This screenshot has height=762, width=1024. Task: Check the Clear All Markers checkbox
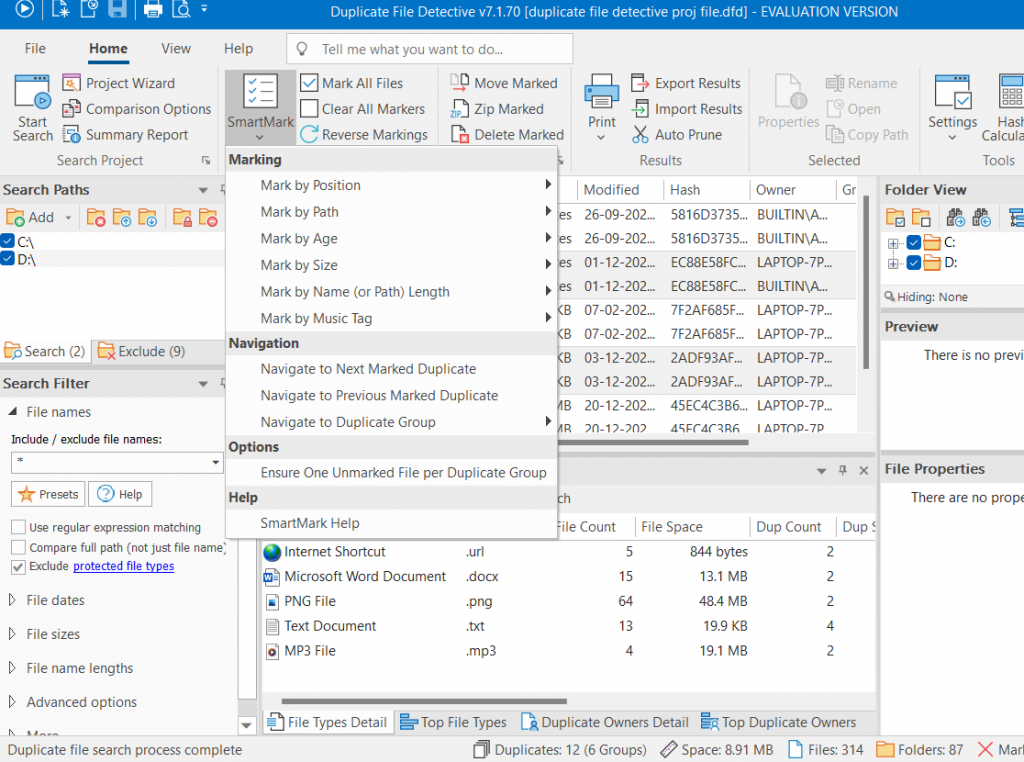pyautogui.click(x=309, y=108)
